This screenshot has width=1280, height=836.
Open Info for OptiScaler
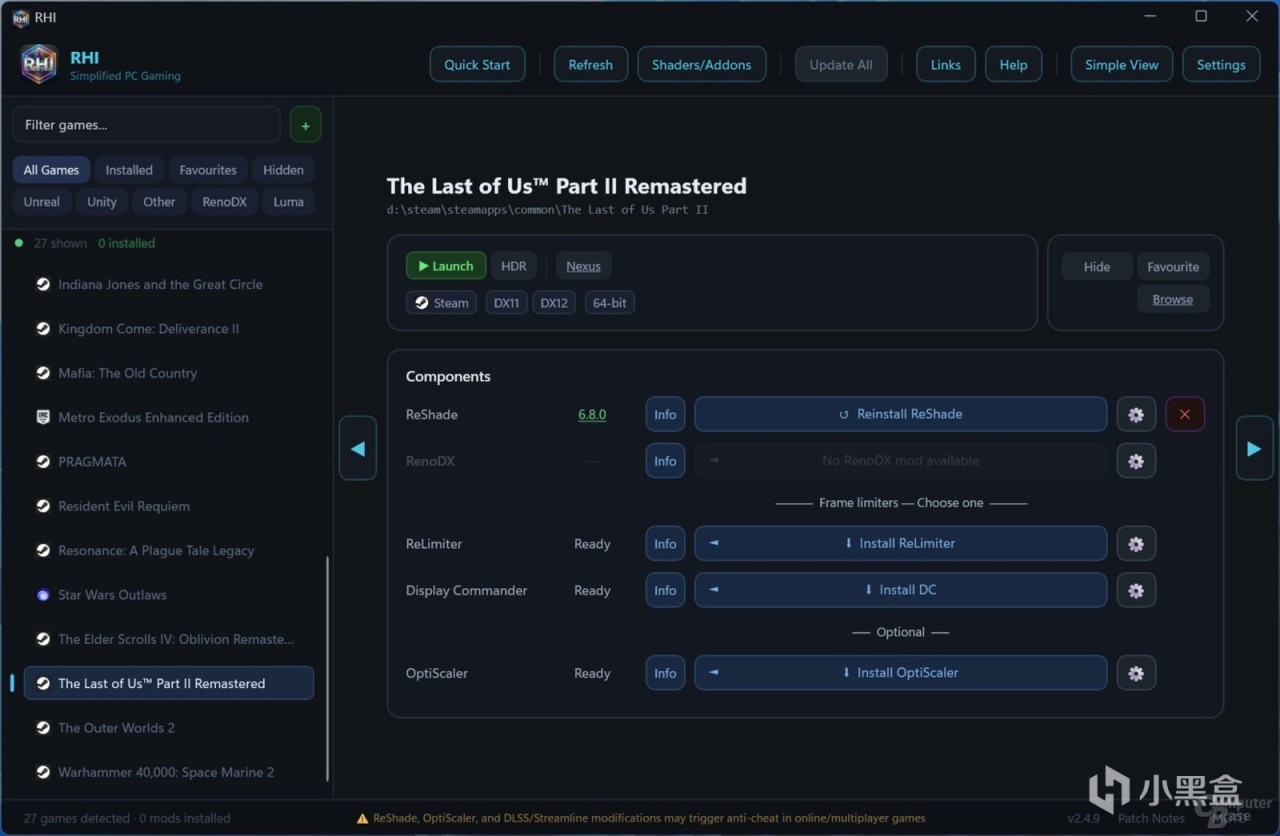[x=665, y=673]
